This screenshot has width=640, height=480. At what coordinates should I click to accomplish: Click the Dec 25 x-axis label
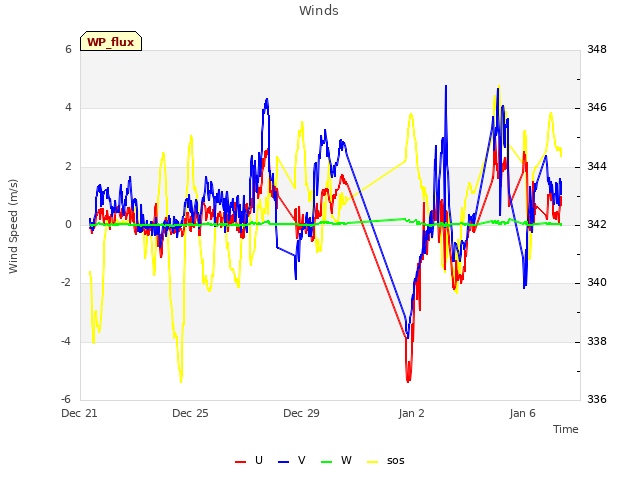pos(190,413)
